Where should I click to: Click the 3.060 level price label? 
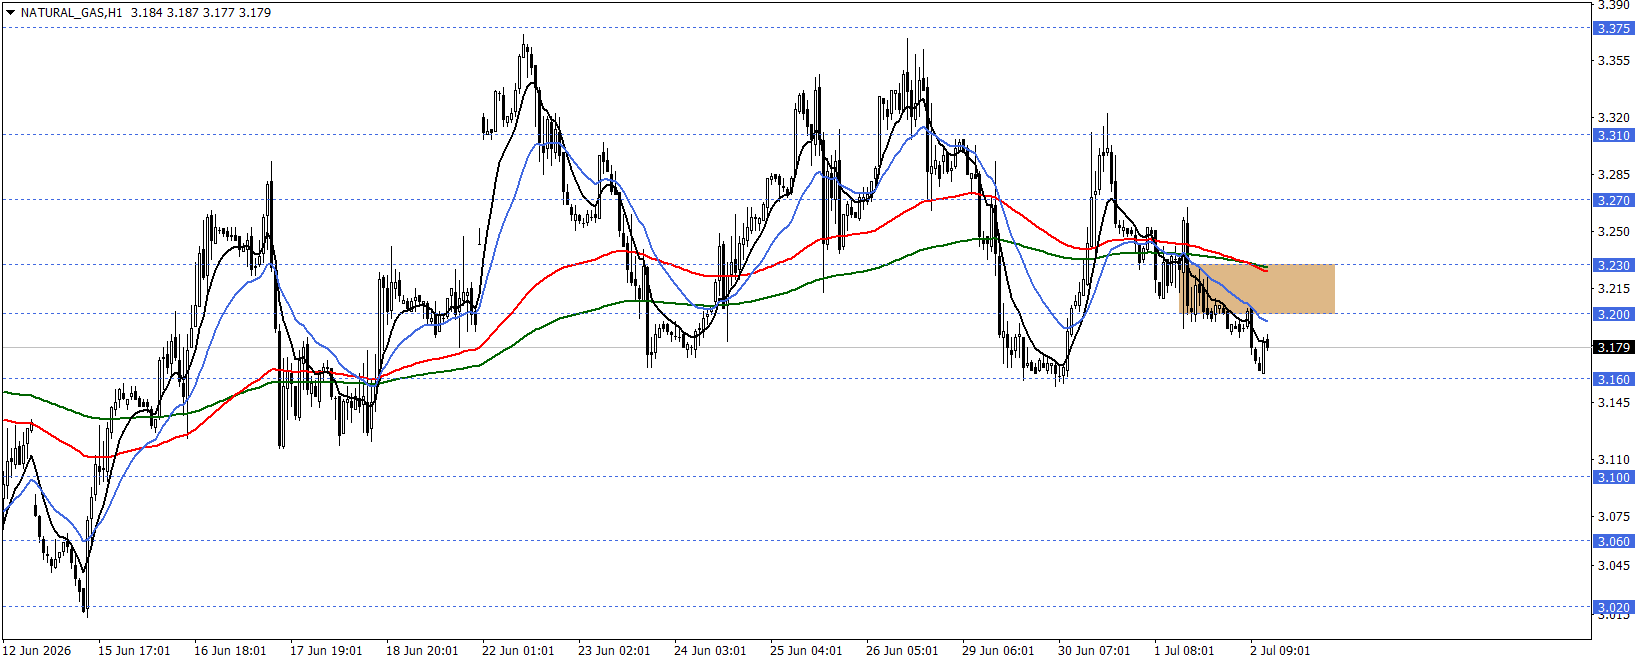[x=1613, y=541]
